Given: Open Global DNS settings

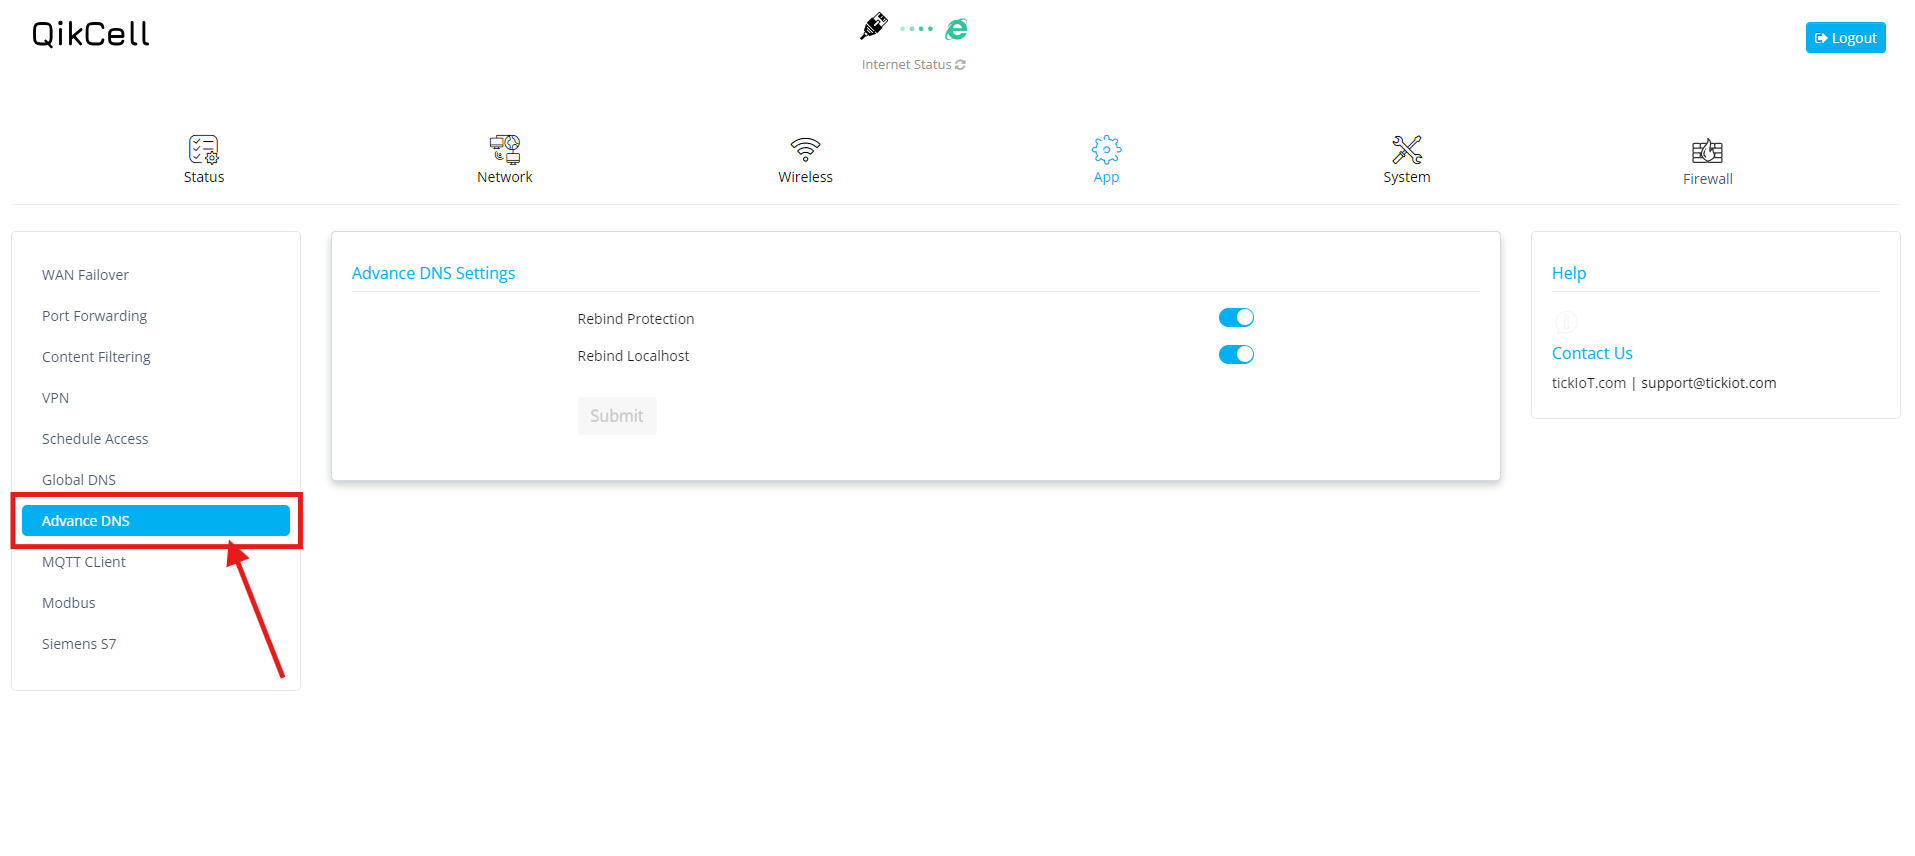Looking at the screenshot, I should (79, 480).
